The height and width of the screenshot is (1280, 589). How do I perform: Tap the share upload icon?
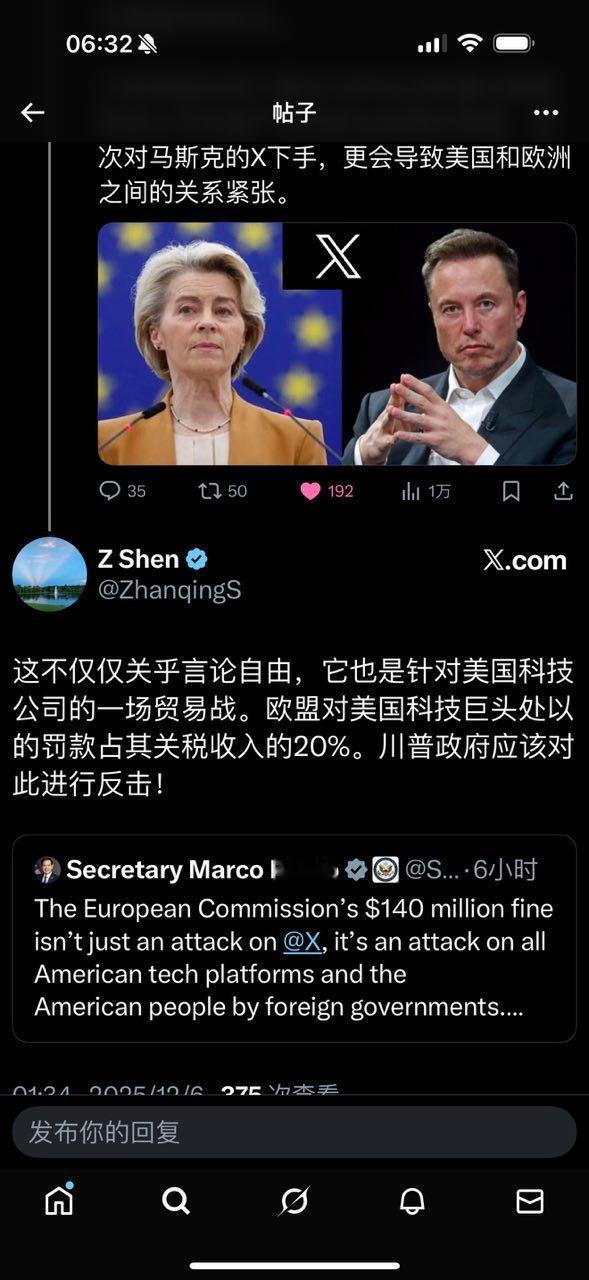[563, 491]
